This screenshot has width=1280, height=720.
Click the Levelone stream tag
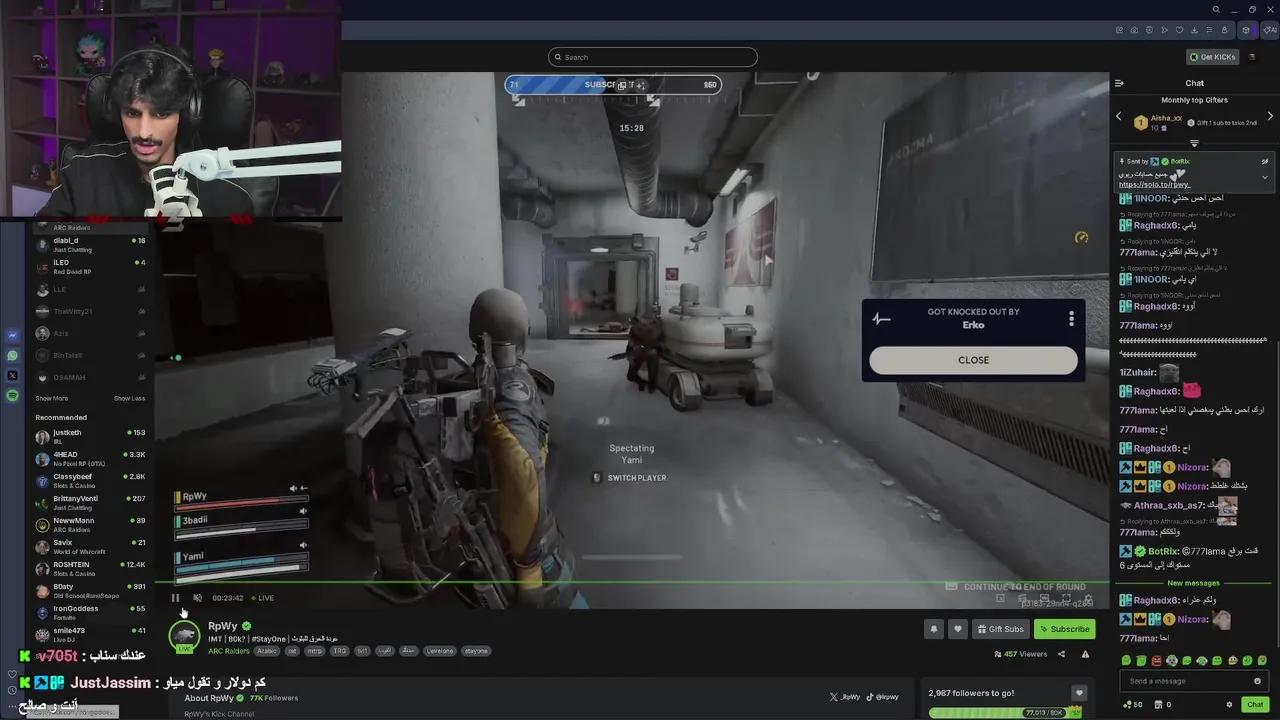pos(440,651)
